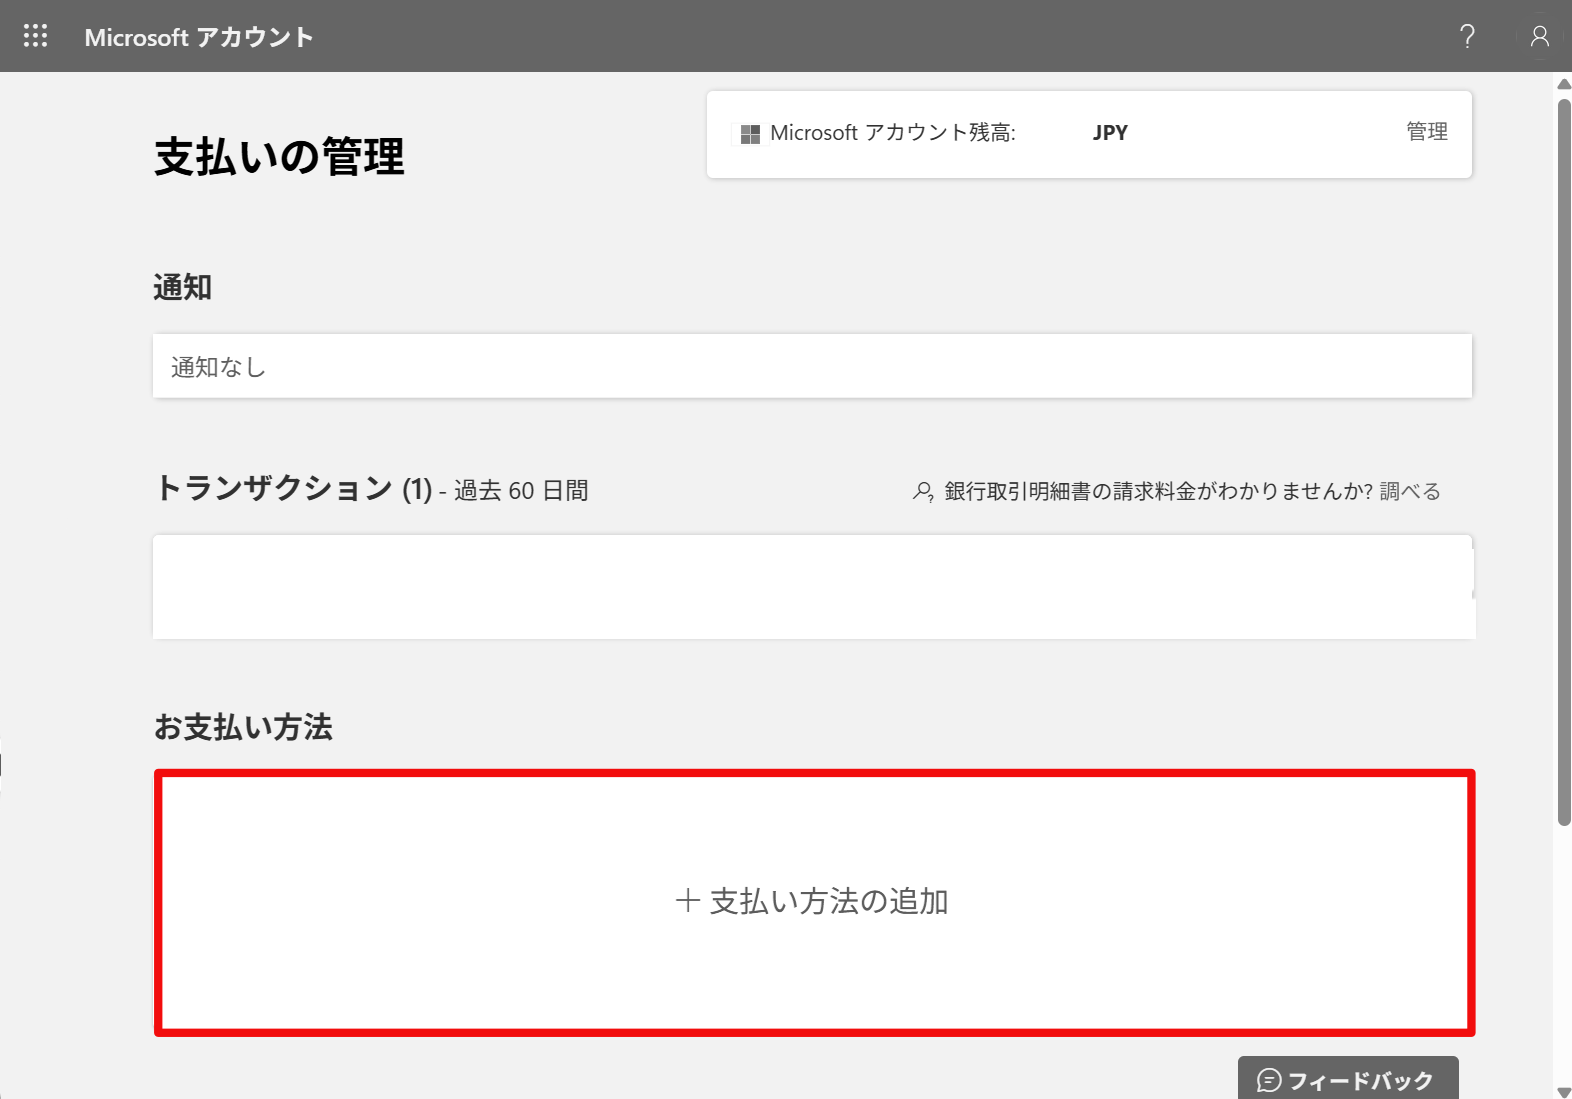The width and height of the screenshot is (1572, 1099).
Task: Click the 過去 60 日間 text
Action: (x=521, y=491)
